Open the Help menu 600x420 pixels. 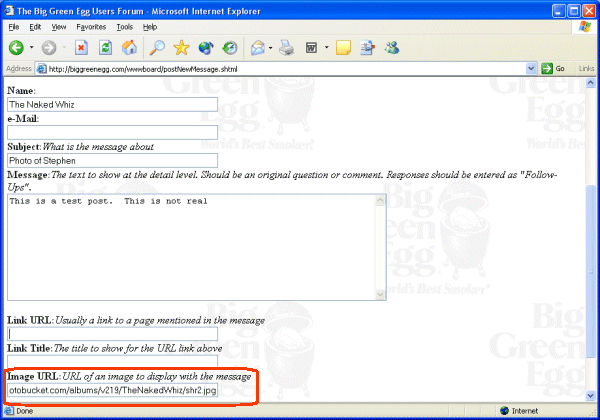point(150,27)
